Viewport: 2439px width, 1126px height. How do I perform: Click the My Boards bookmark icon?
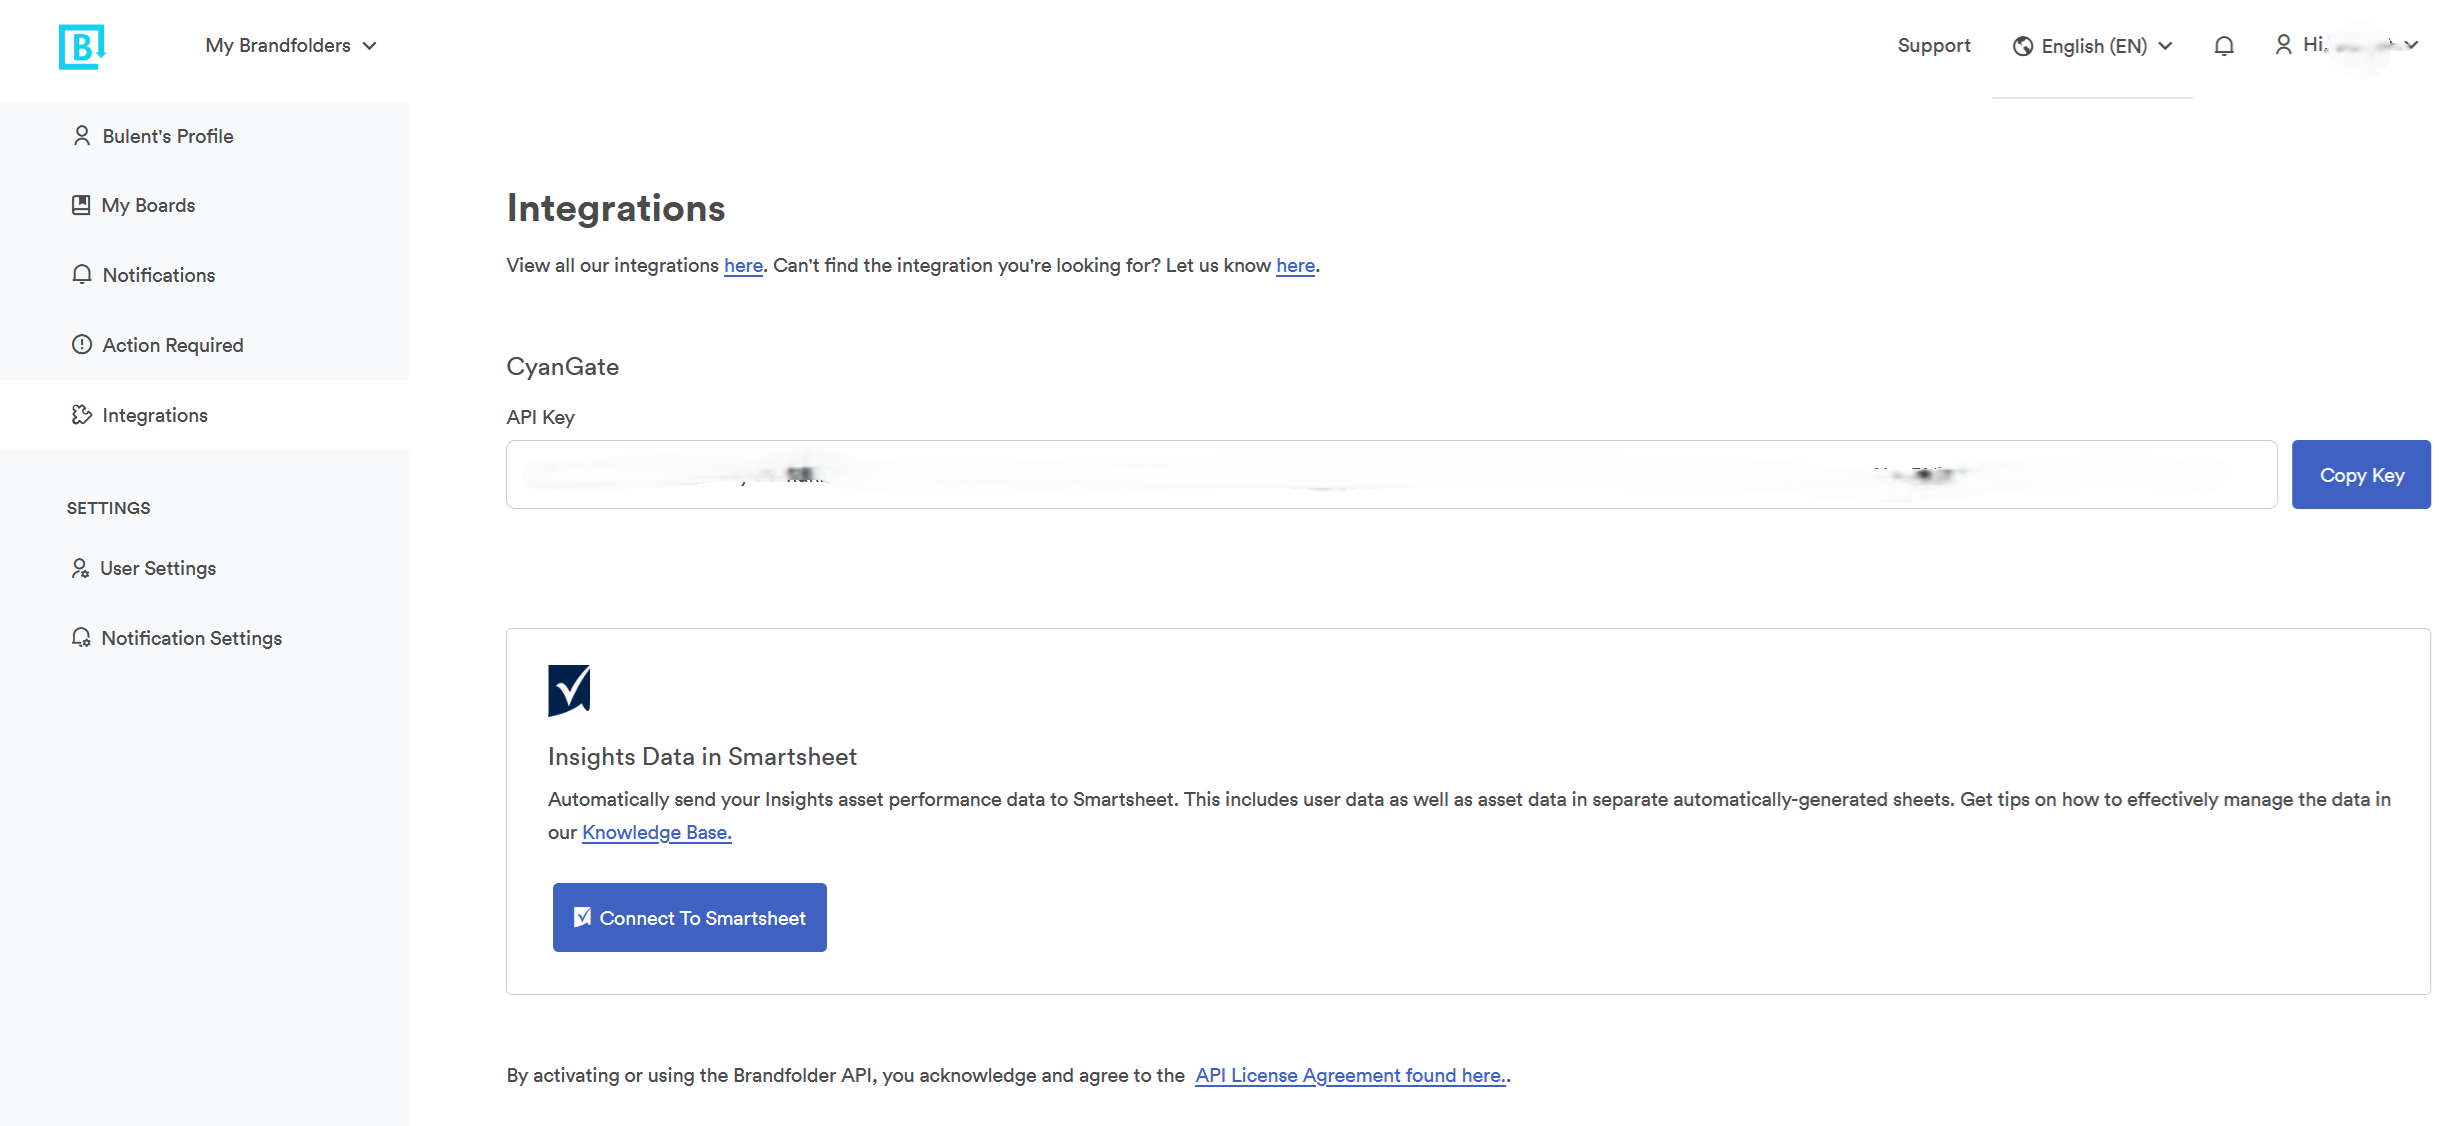click(x=81, y=205)
